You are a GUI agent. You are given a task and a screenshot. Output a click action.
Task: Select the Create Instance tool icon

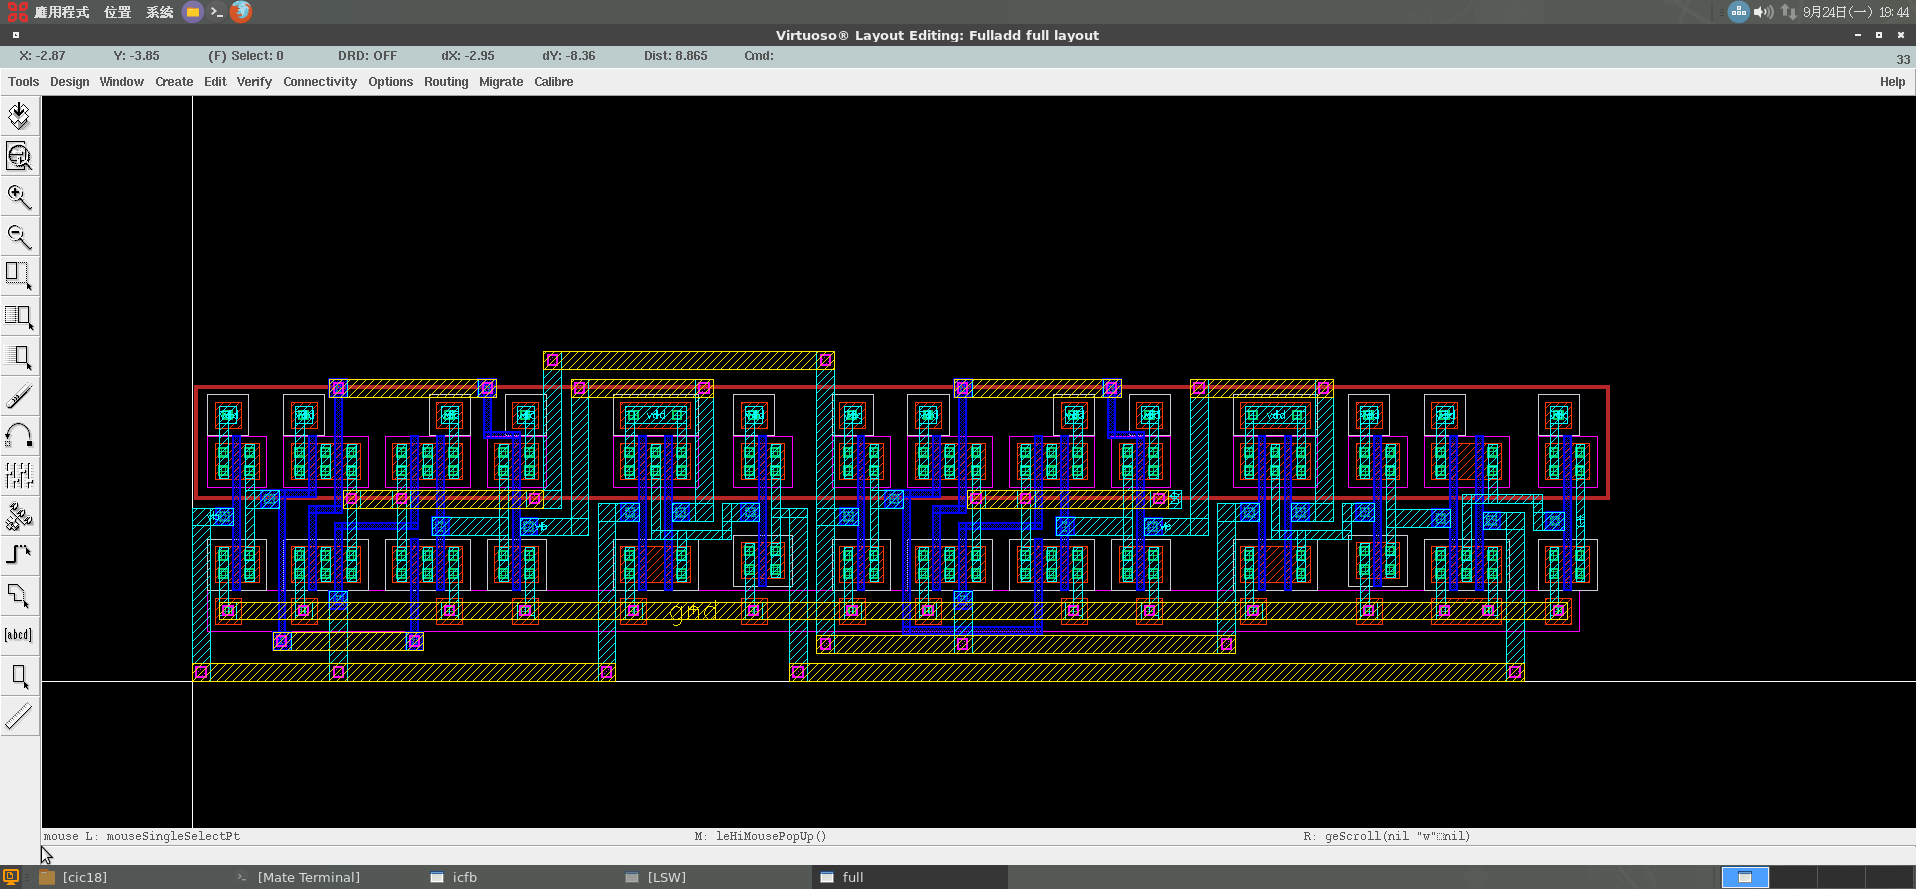click(19, 516)
